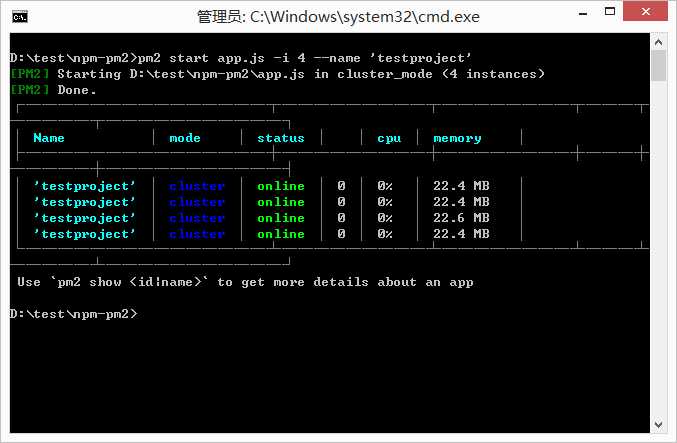Click the 'mode' column header
Viewport: 677px width, 443px height.
185,138
